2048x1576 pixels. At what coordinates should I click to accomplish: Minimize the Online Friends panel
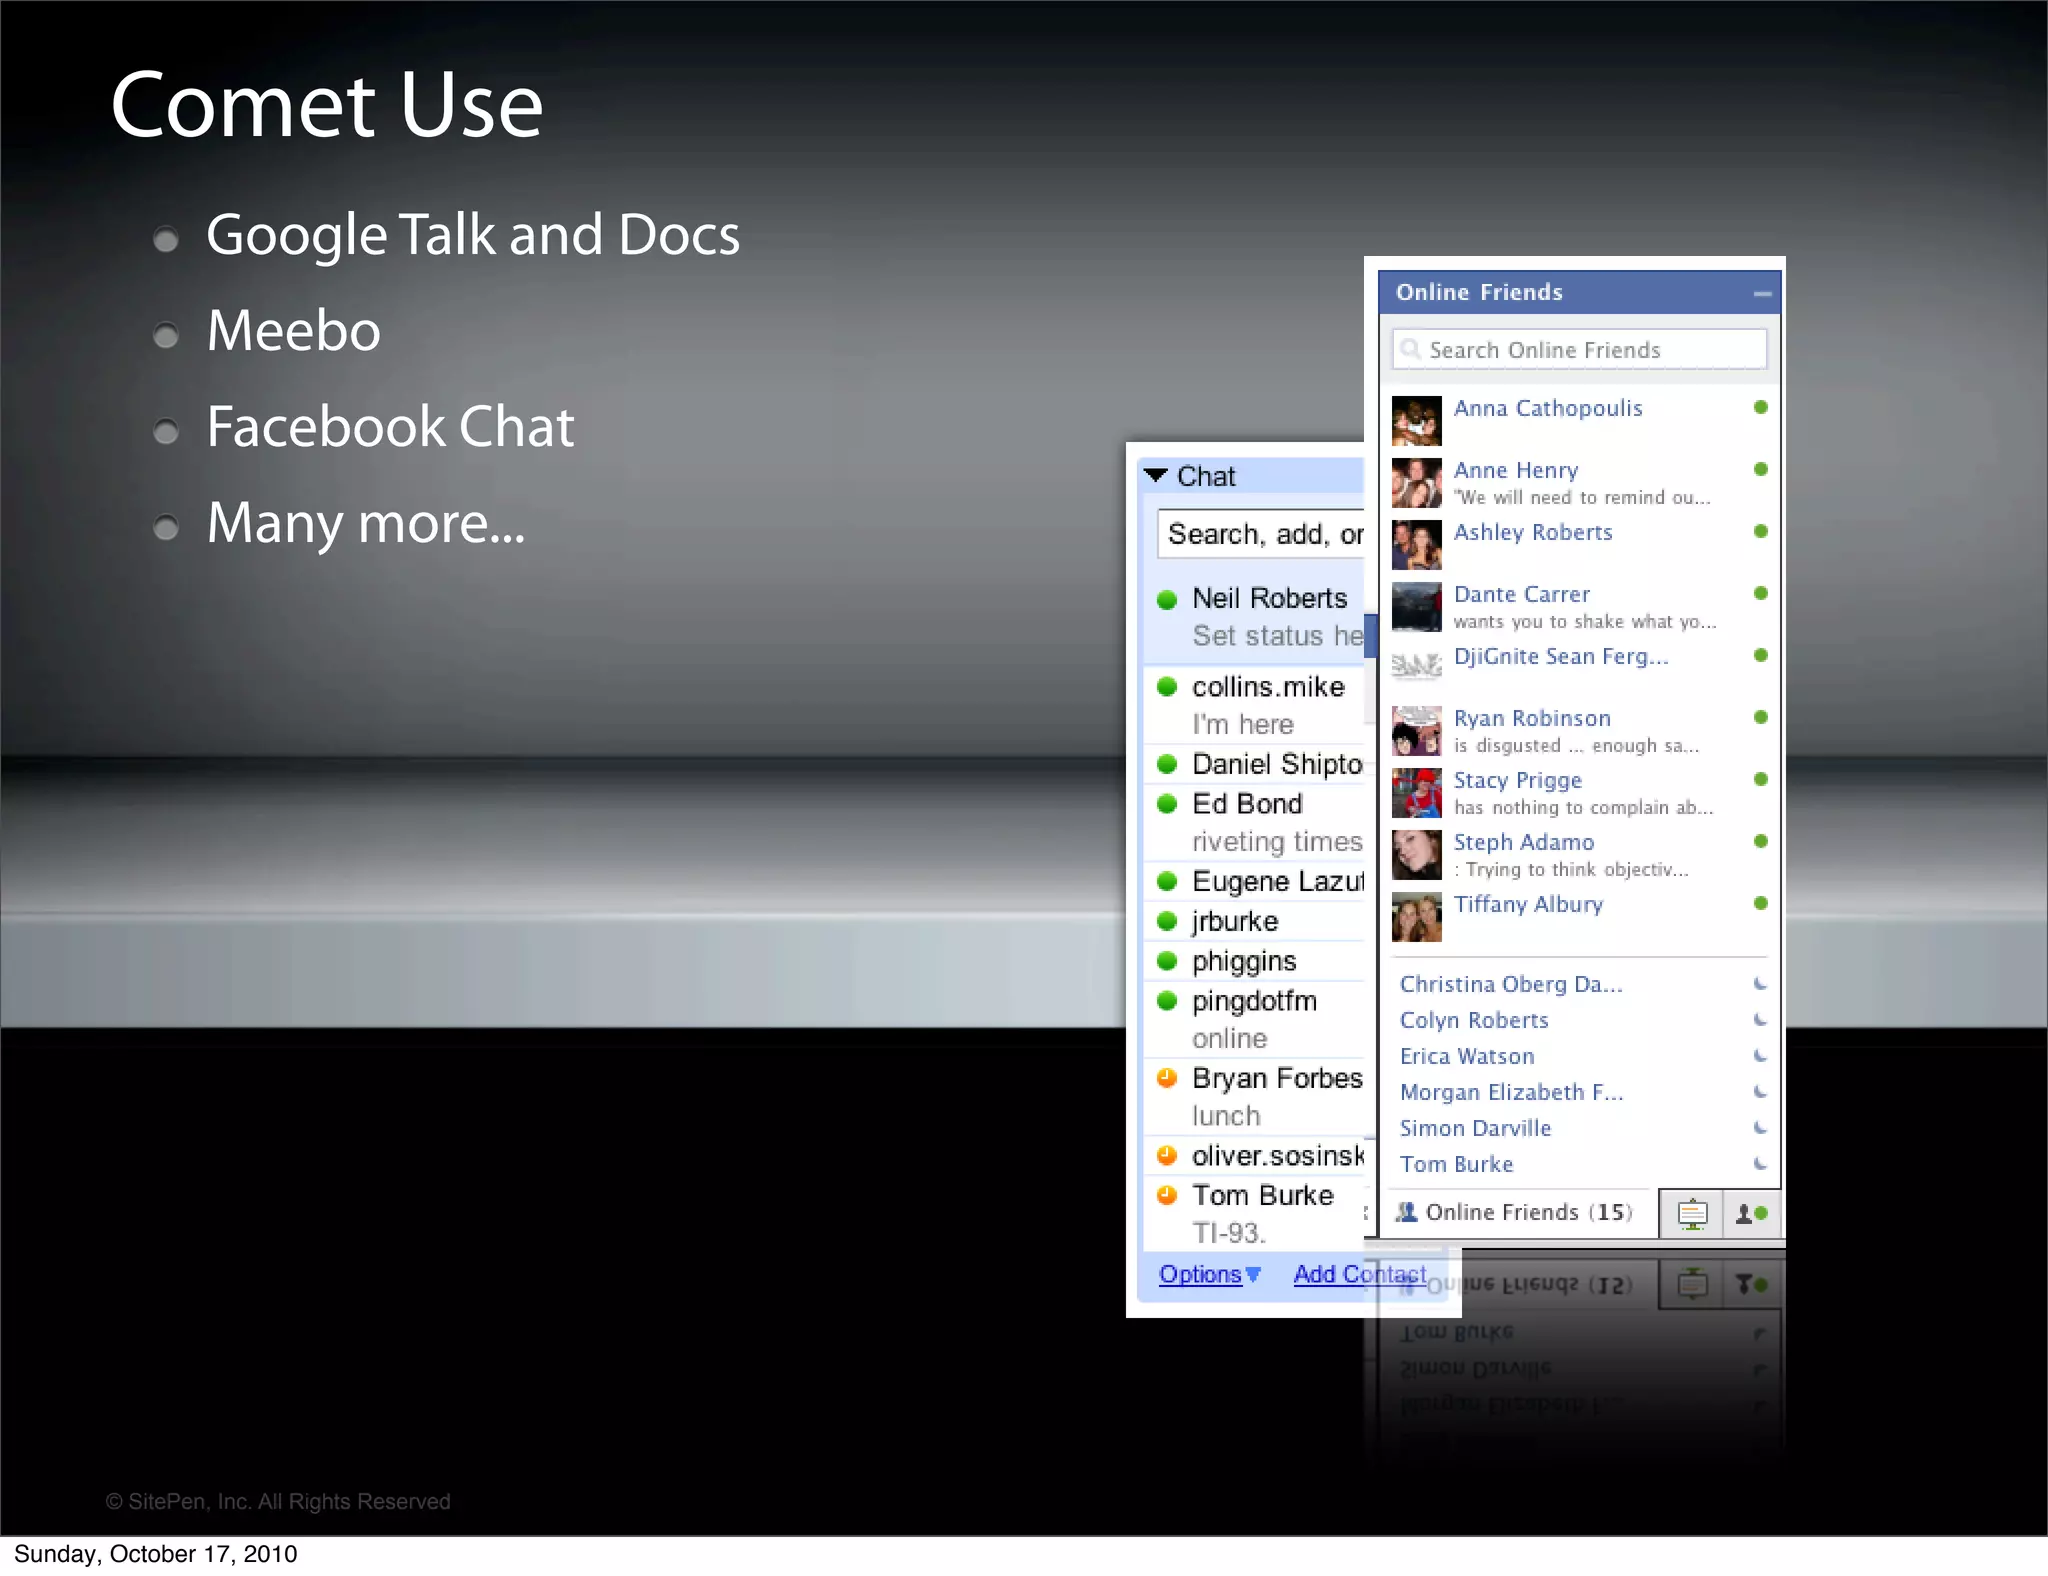1762,293
